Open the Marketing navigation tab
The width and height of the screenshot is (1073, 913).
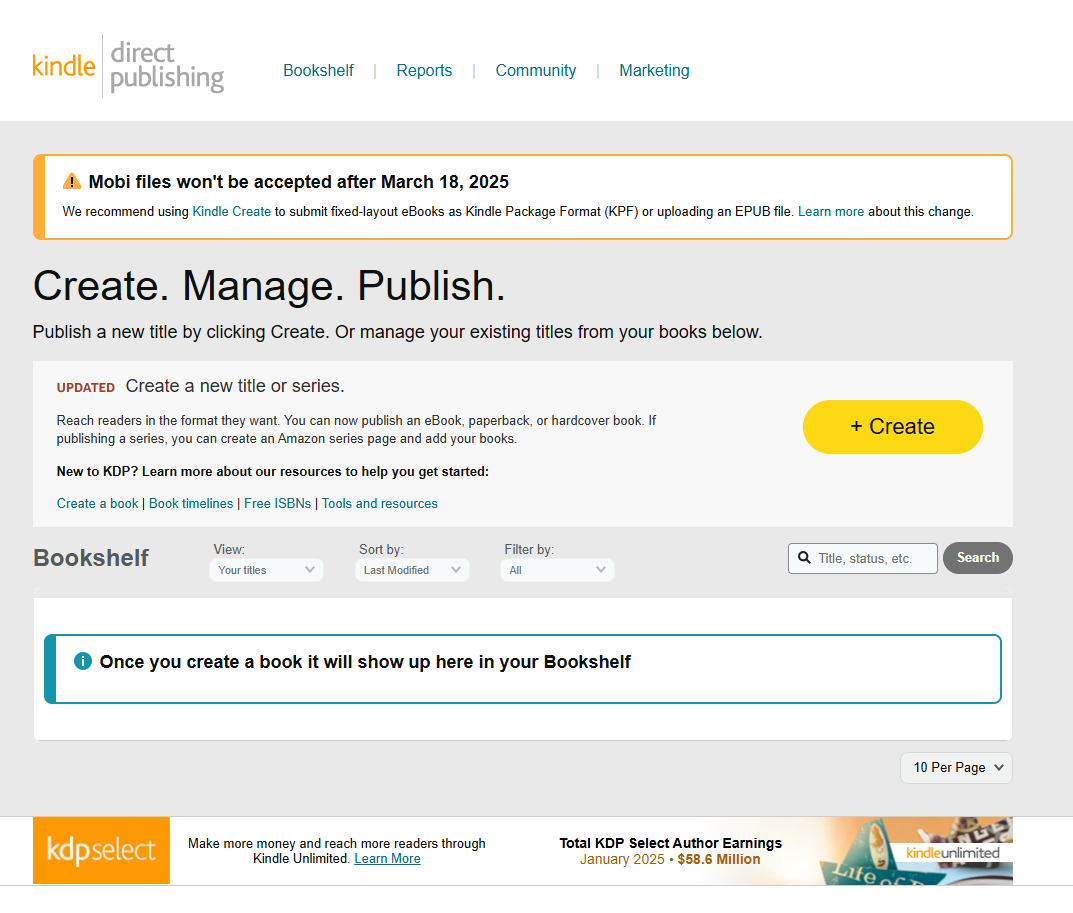coord(654,70)
